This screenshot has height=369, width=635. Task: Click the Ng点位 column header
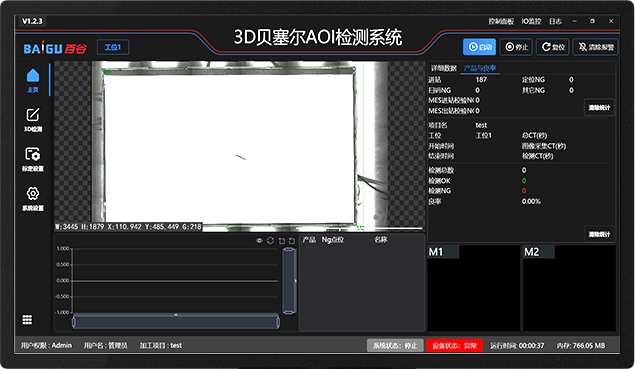click(332, 240)
